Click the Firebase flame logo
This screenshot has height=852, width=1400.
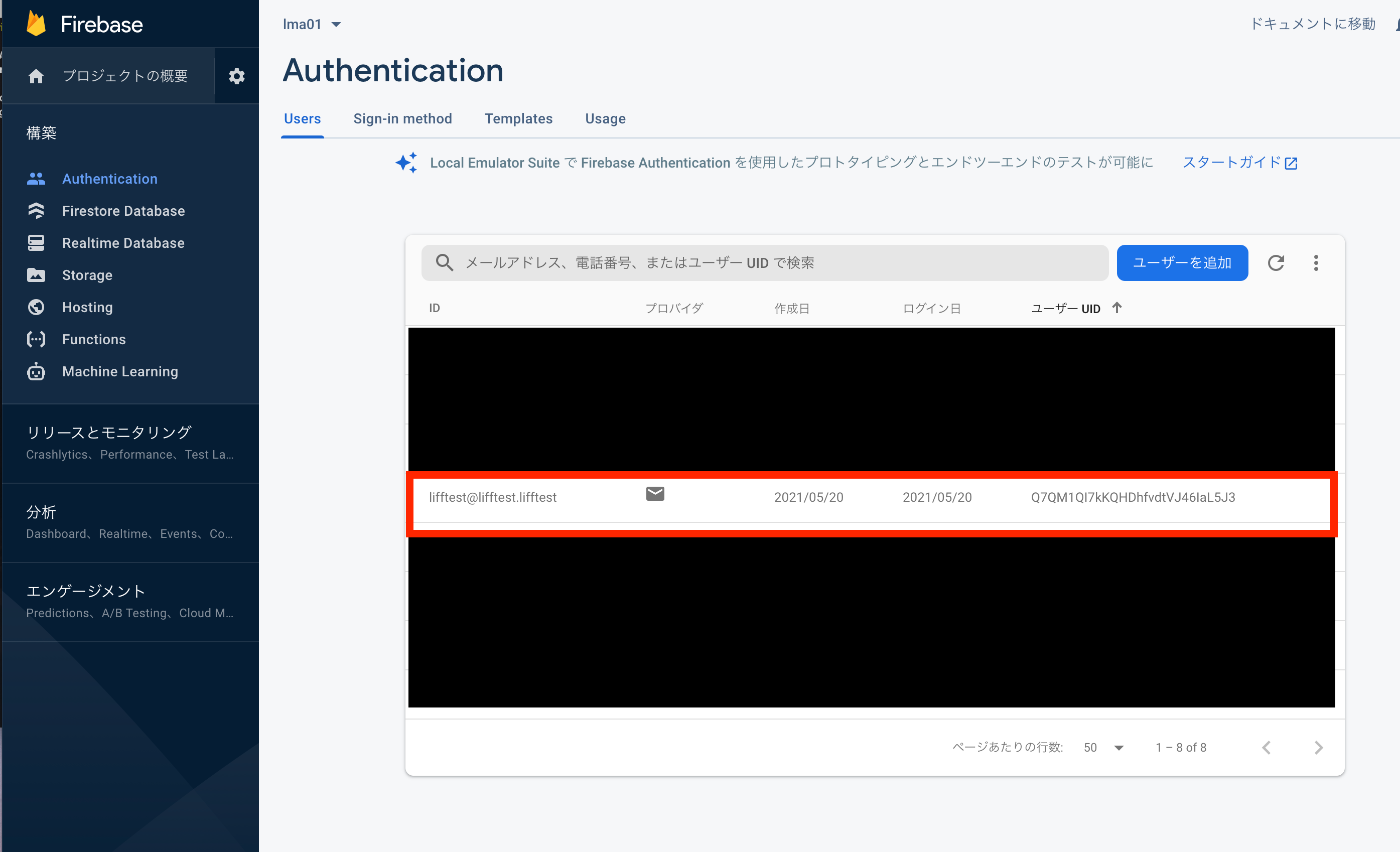(37, 24)
